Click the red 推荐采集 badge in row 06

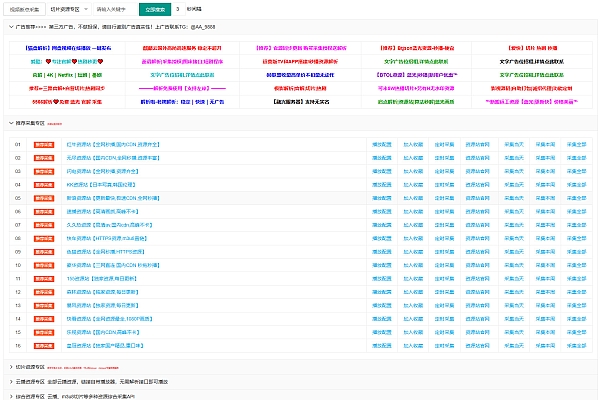44,212
